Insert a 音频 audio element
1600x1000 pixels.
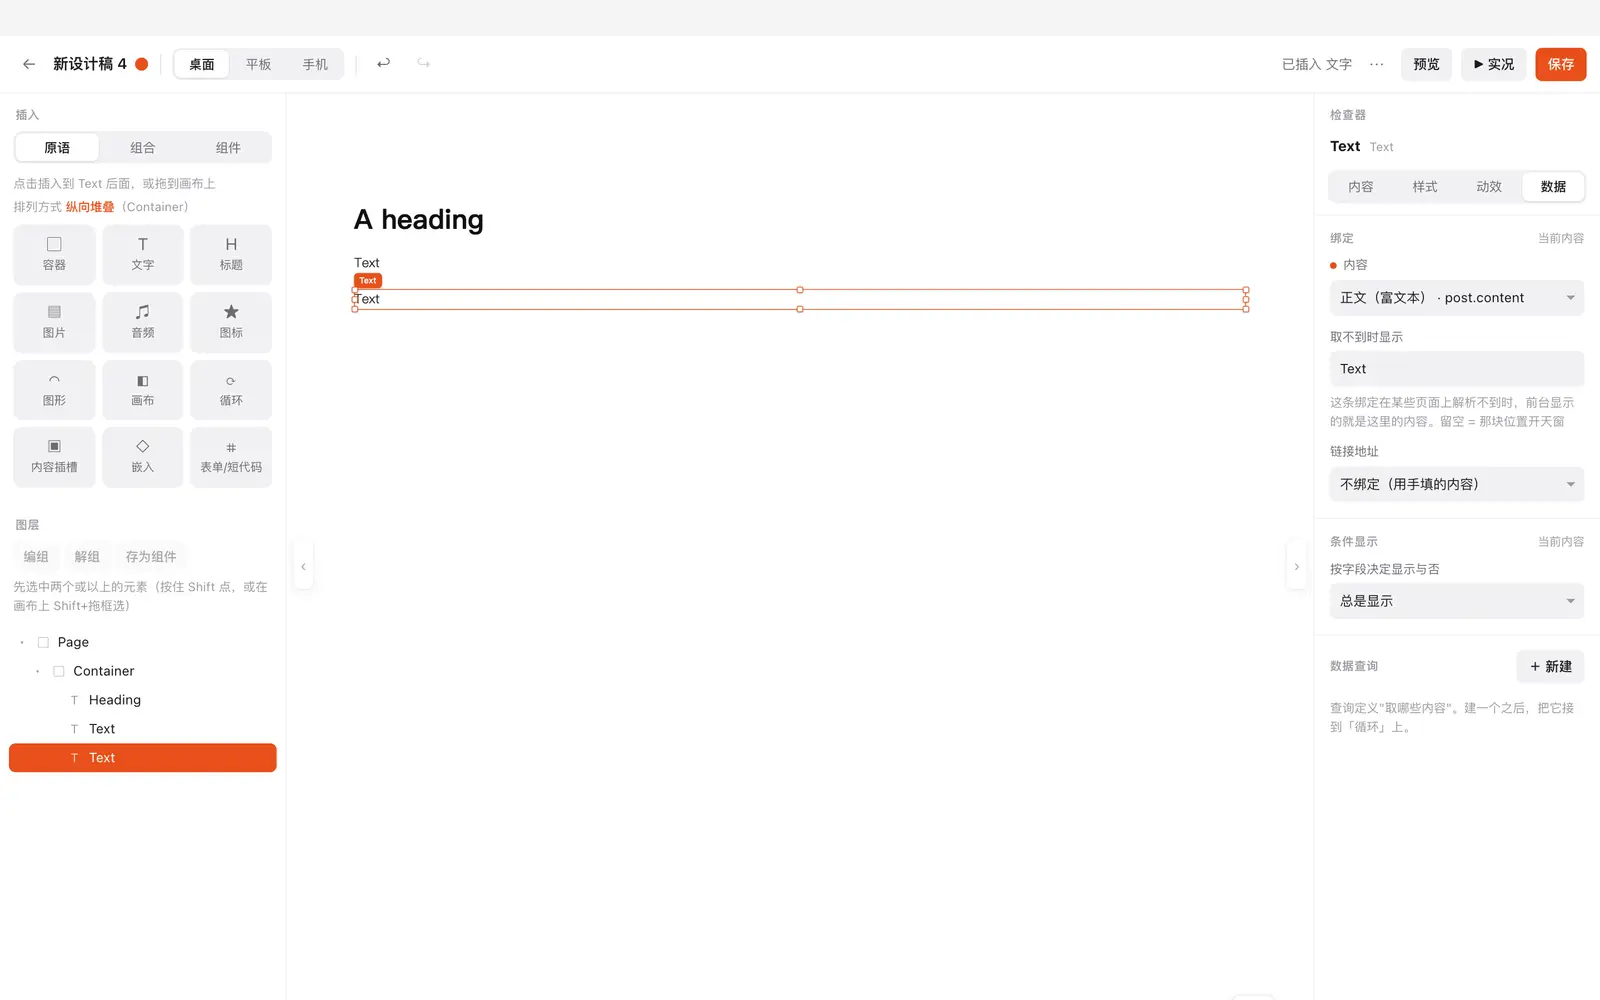tap(143, 322)
